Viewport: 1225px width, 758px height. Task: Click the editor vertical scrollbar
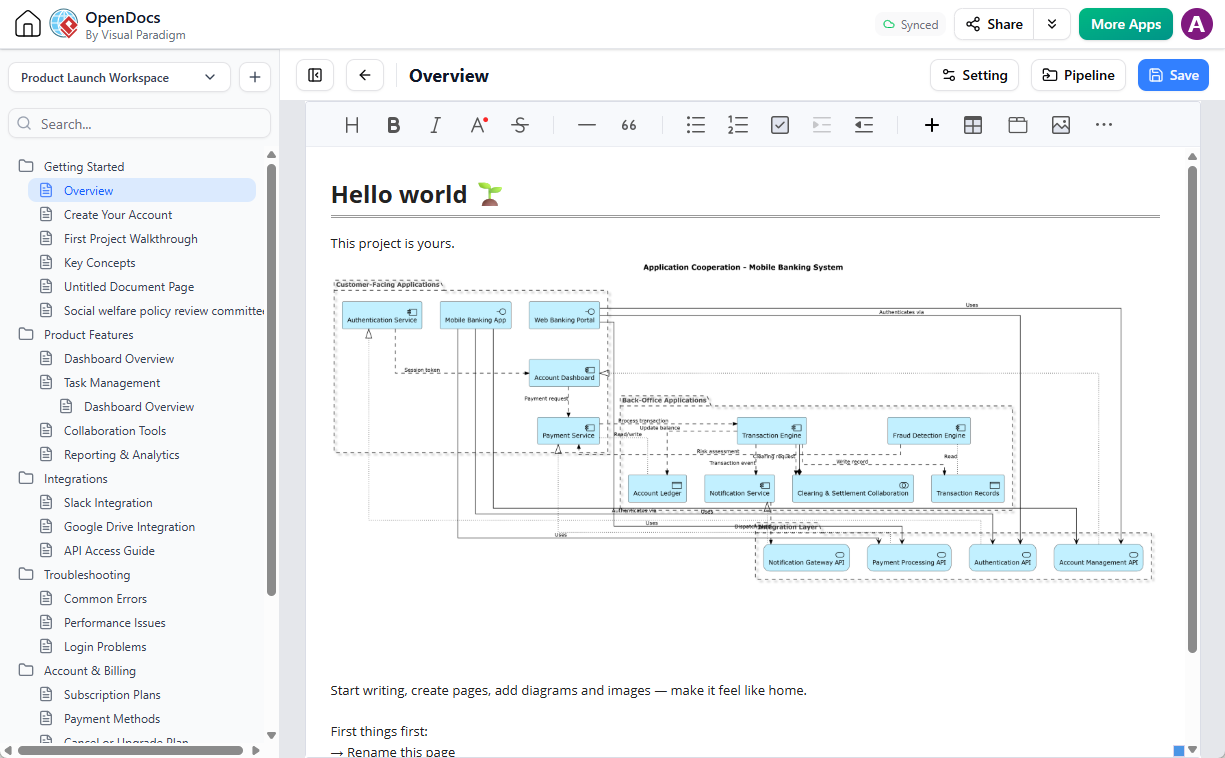click(1192, 409)
